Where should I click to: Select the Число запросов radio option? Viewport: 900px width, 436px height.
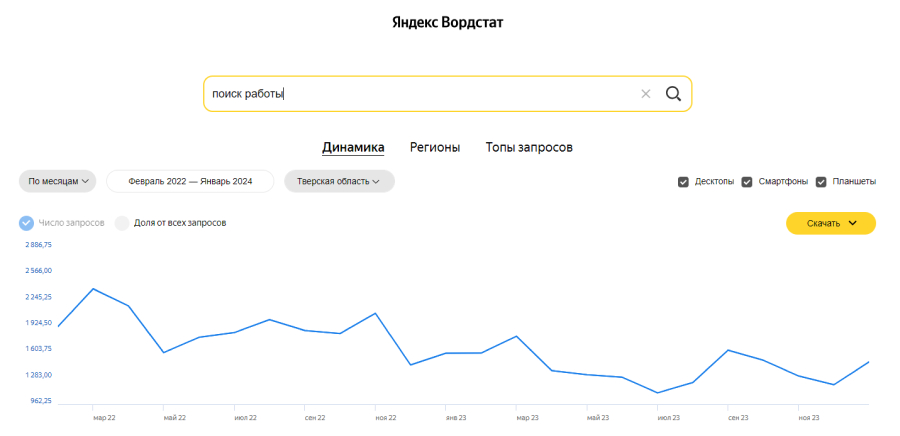(26, 223)
